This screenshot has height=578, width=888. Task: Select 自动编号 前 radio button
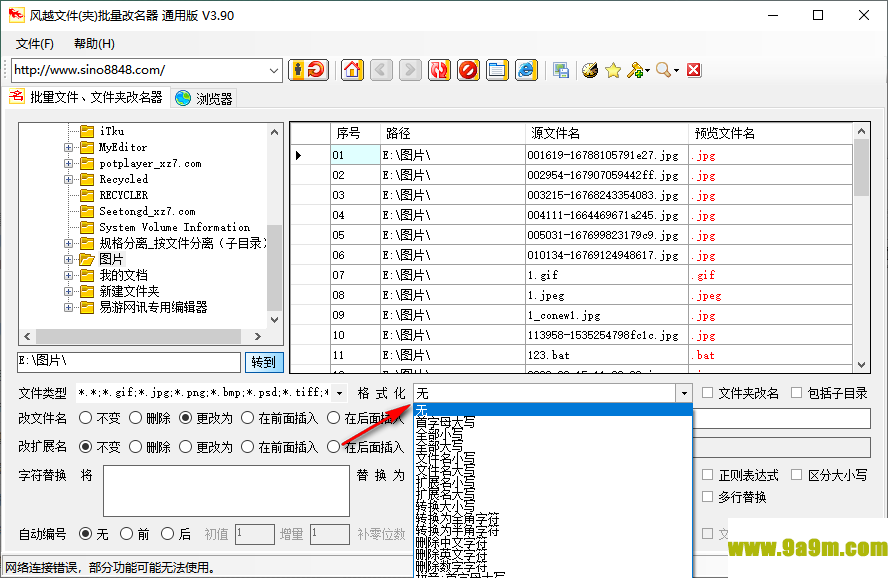(126, 533)
